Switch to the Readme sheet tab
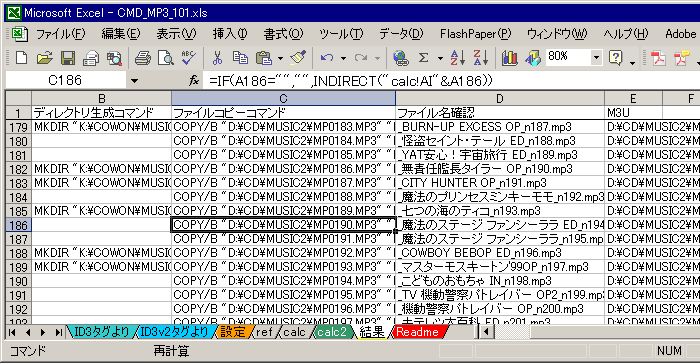Screen dimensions: 700x363 click(x=417, y=332)
